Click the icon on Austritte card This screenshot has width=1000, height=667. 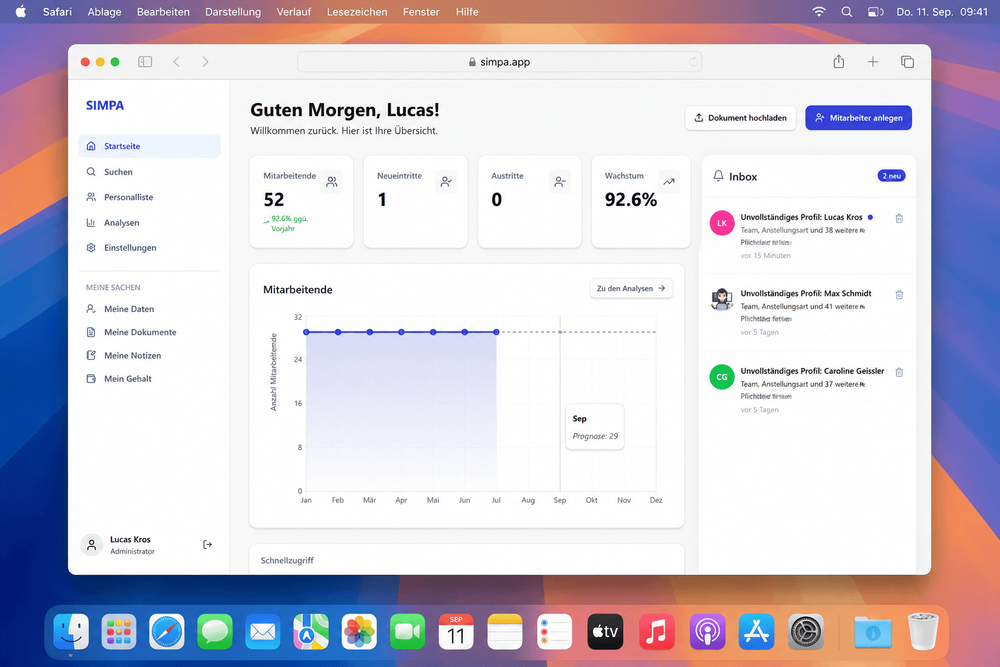pos(559,182)
